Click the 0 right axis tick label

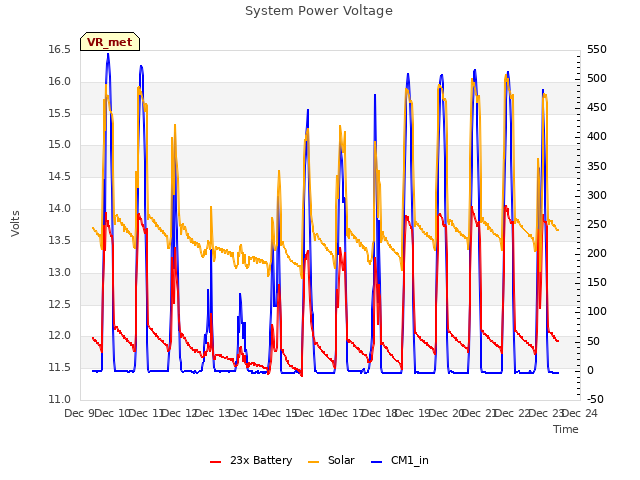click(590, 370)
